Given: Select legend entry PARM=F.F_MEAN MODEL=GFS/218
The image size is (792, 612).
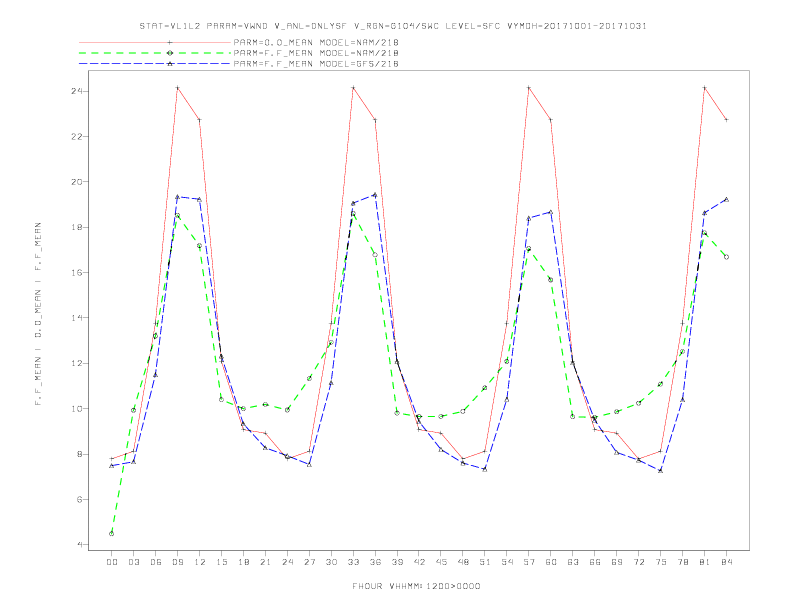Looking at the screenshot, I should pos(316,64).
